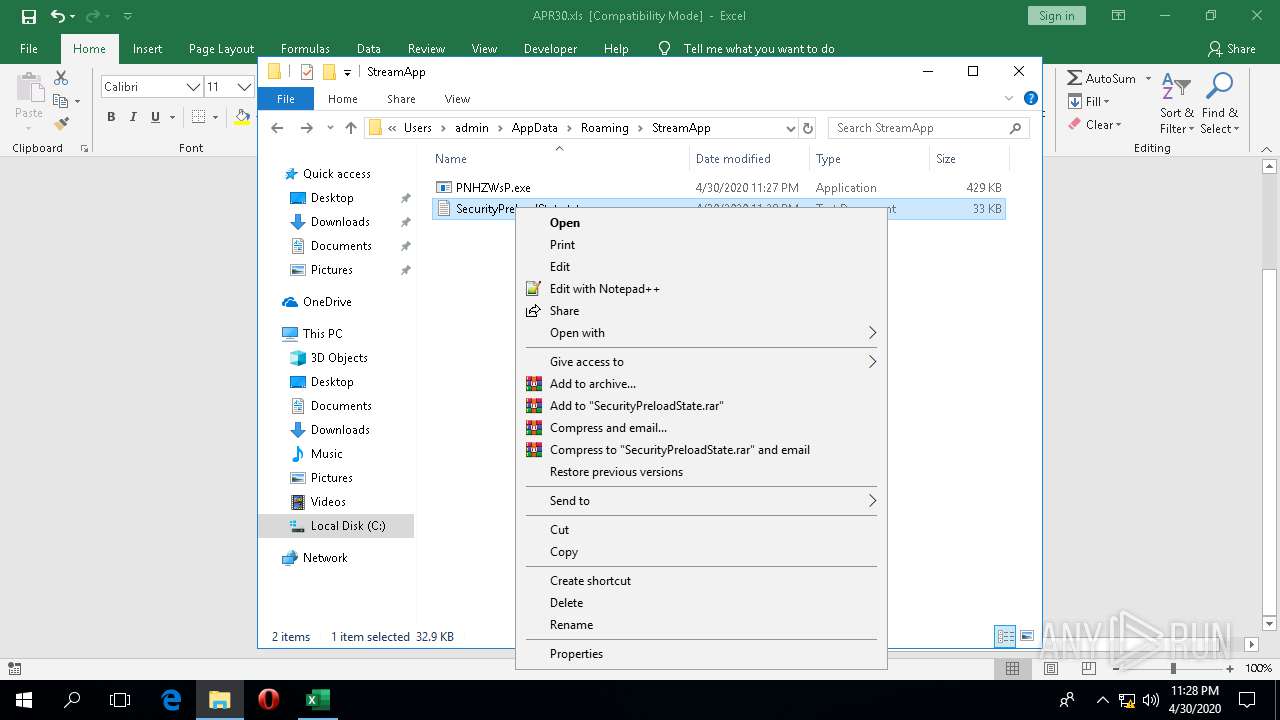
Task: Click the Undo arrow in Excel title bar
Action: (58, 16)
